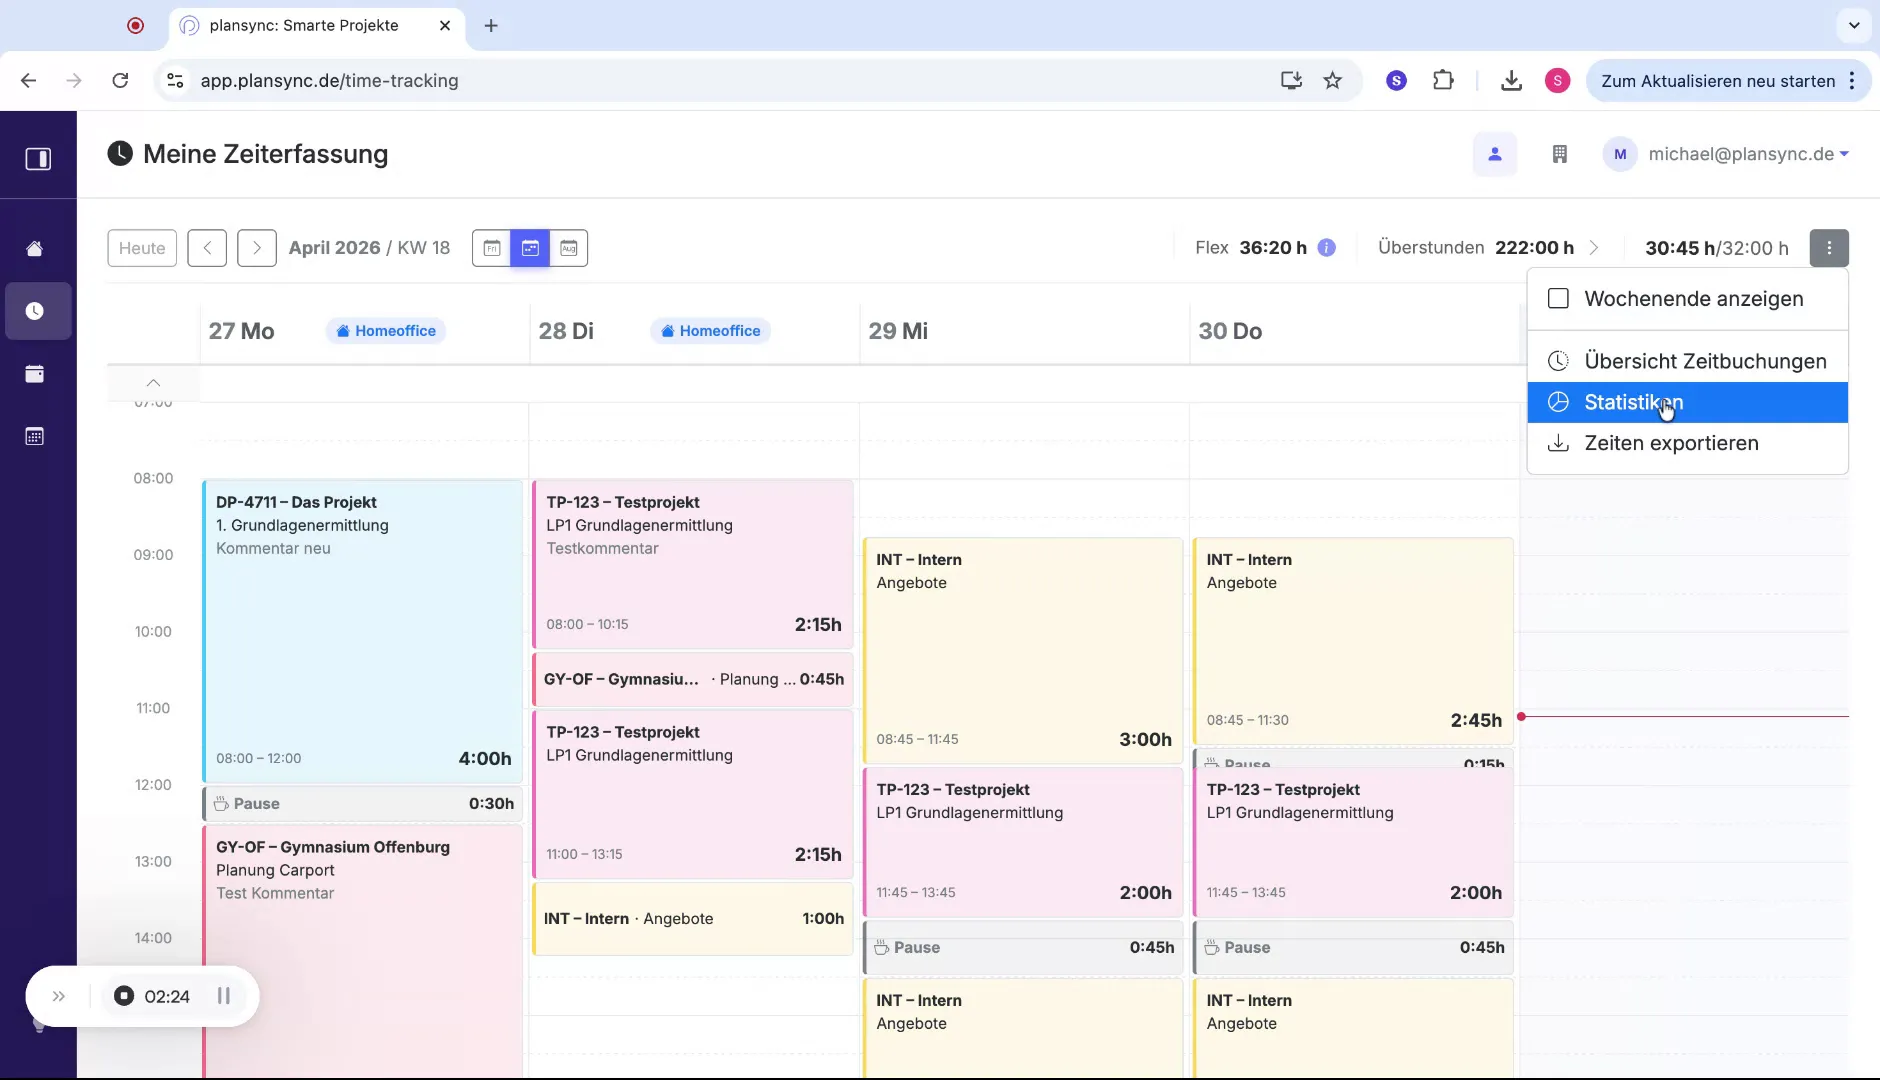Go to the next week
Image resolution: width=1880 pixels, height=1080 pixels.
point(257,248)
